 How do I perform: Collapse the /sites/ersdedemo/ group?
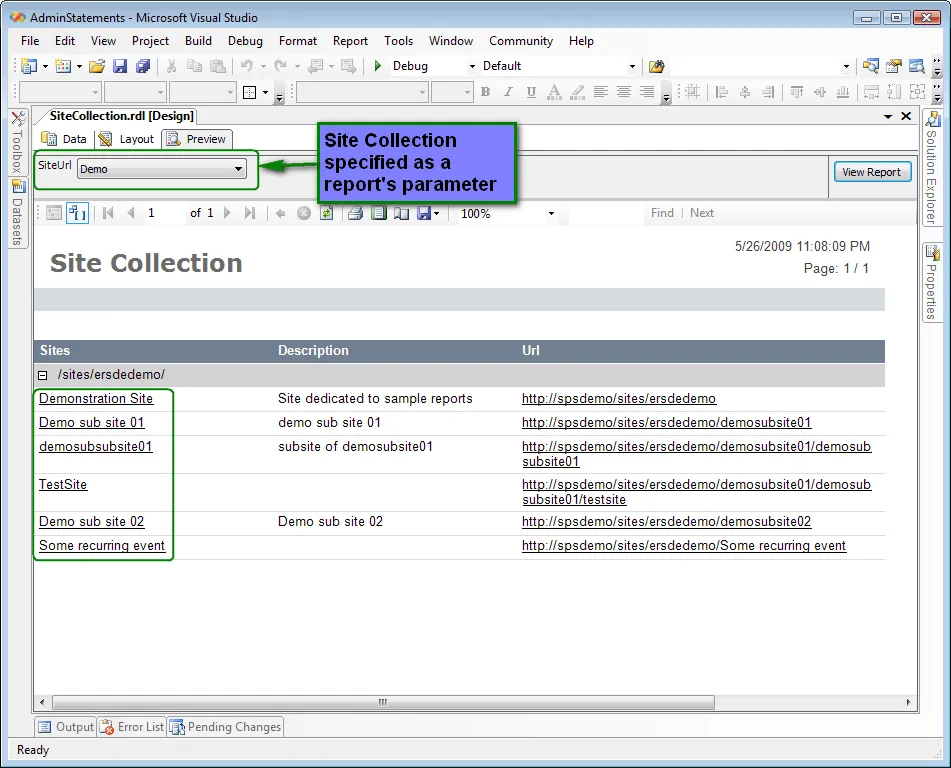tap(43, 375)
